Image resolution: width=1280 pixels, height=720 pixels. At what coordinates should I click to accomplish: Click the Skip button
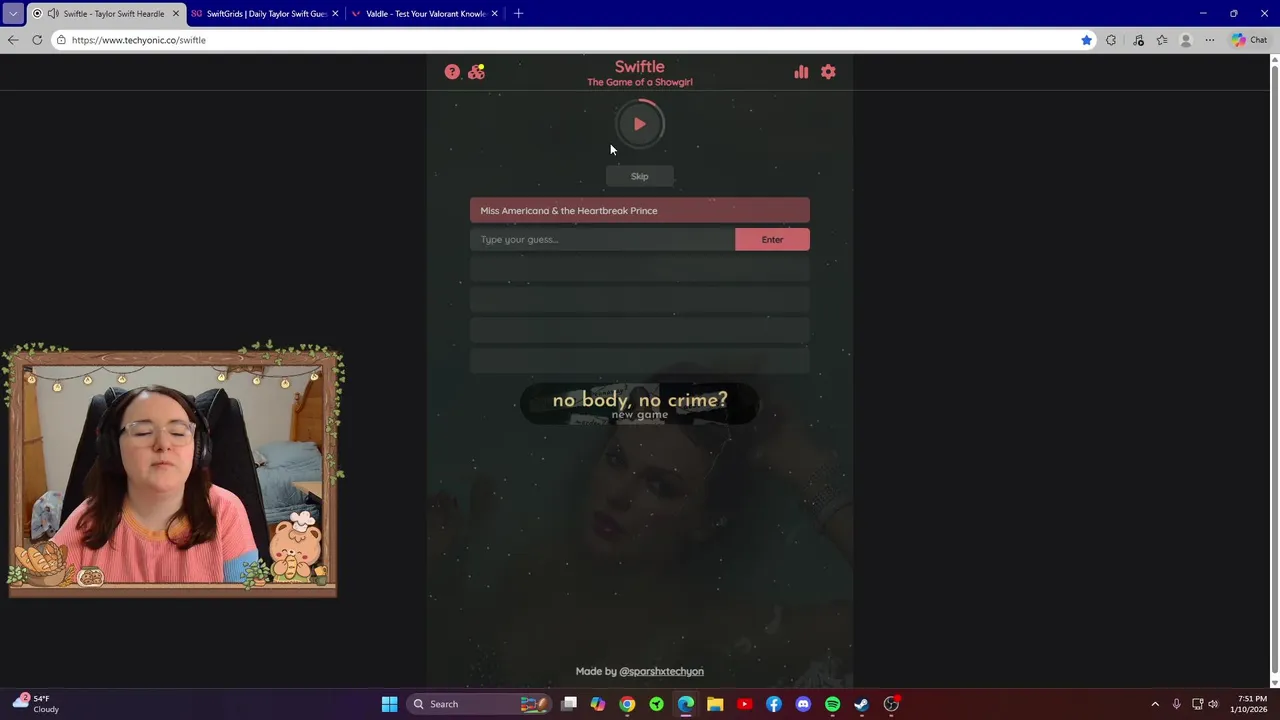pyautogui.click(x=640, y=176)
